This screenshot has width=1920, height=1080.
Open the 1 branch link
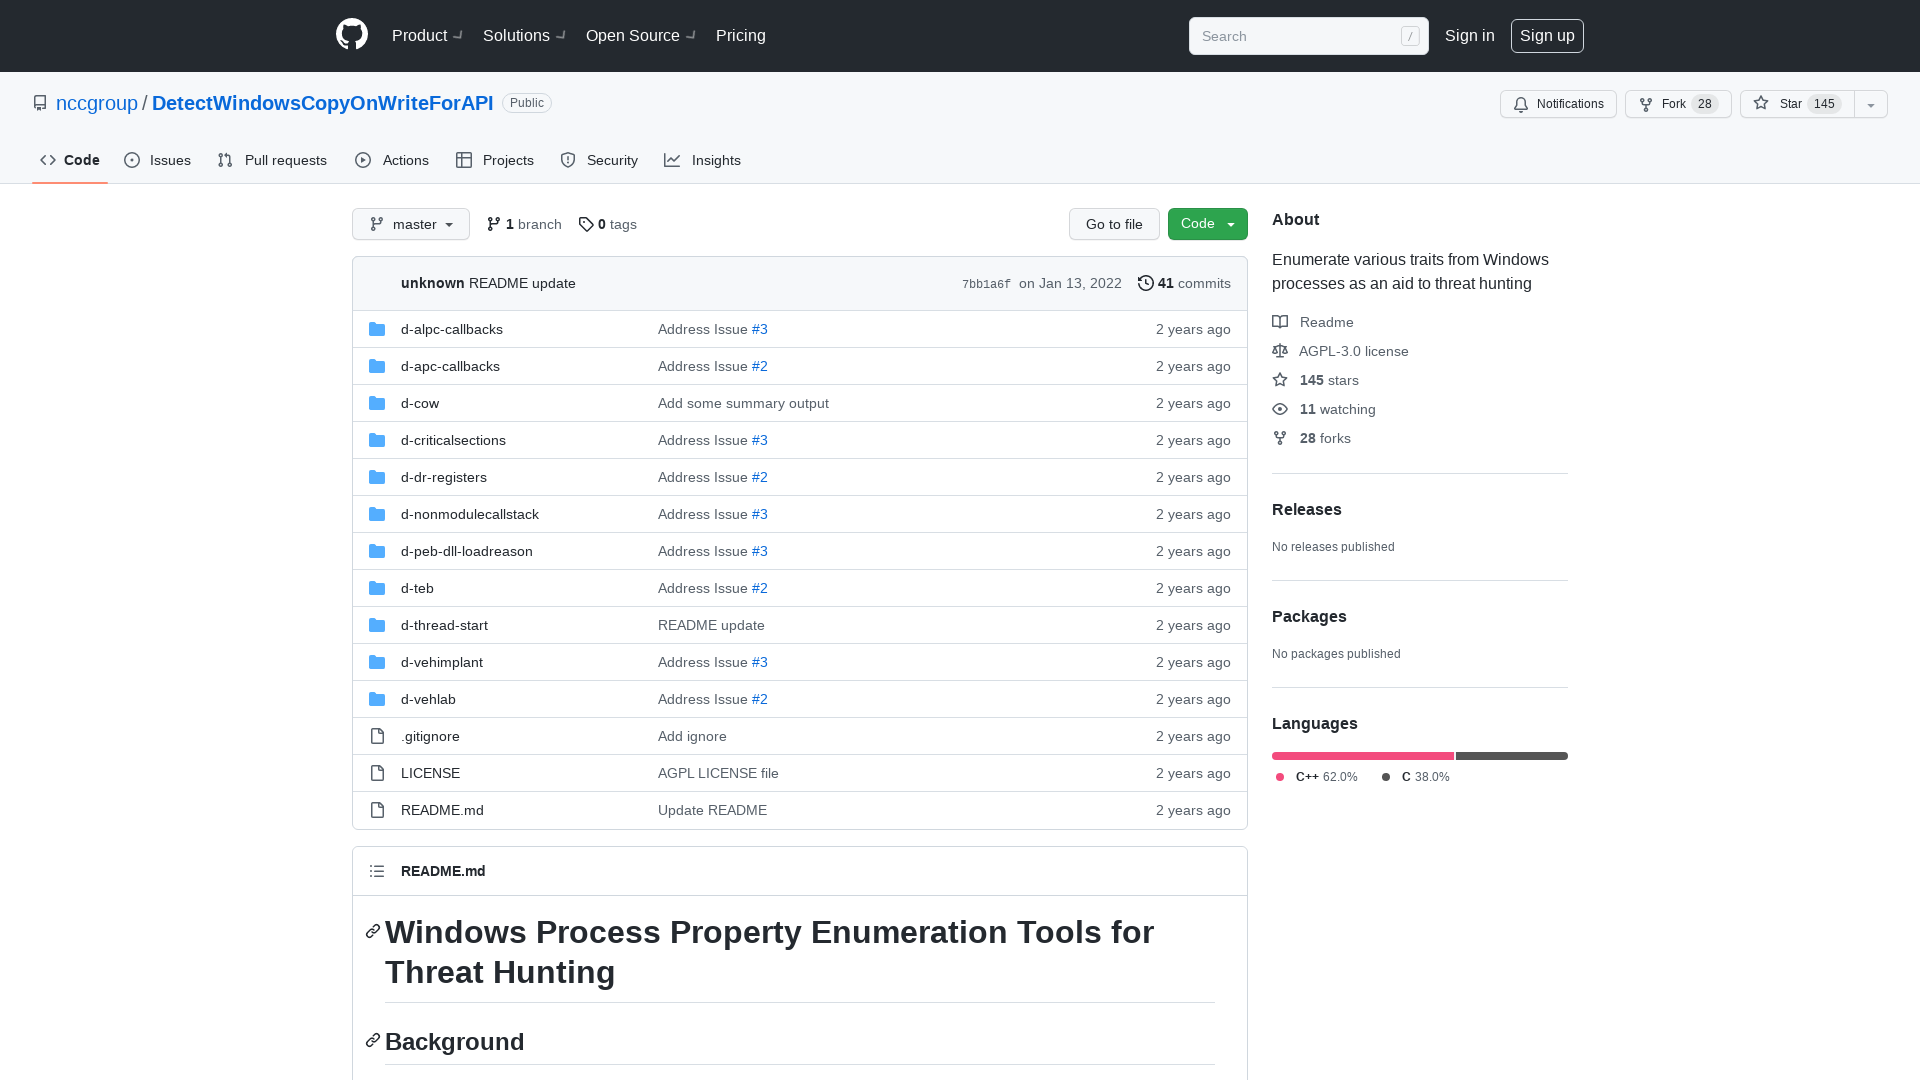click(524, 224)
